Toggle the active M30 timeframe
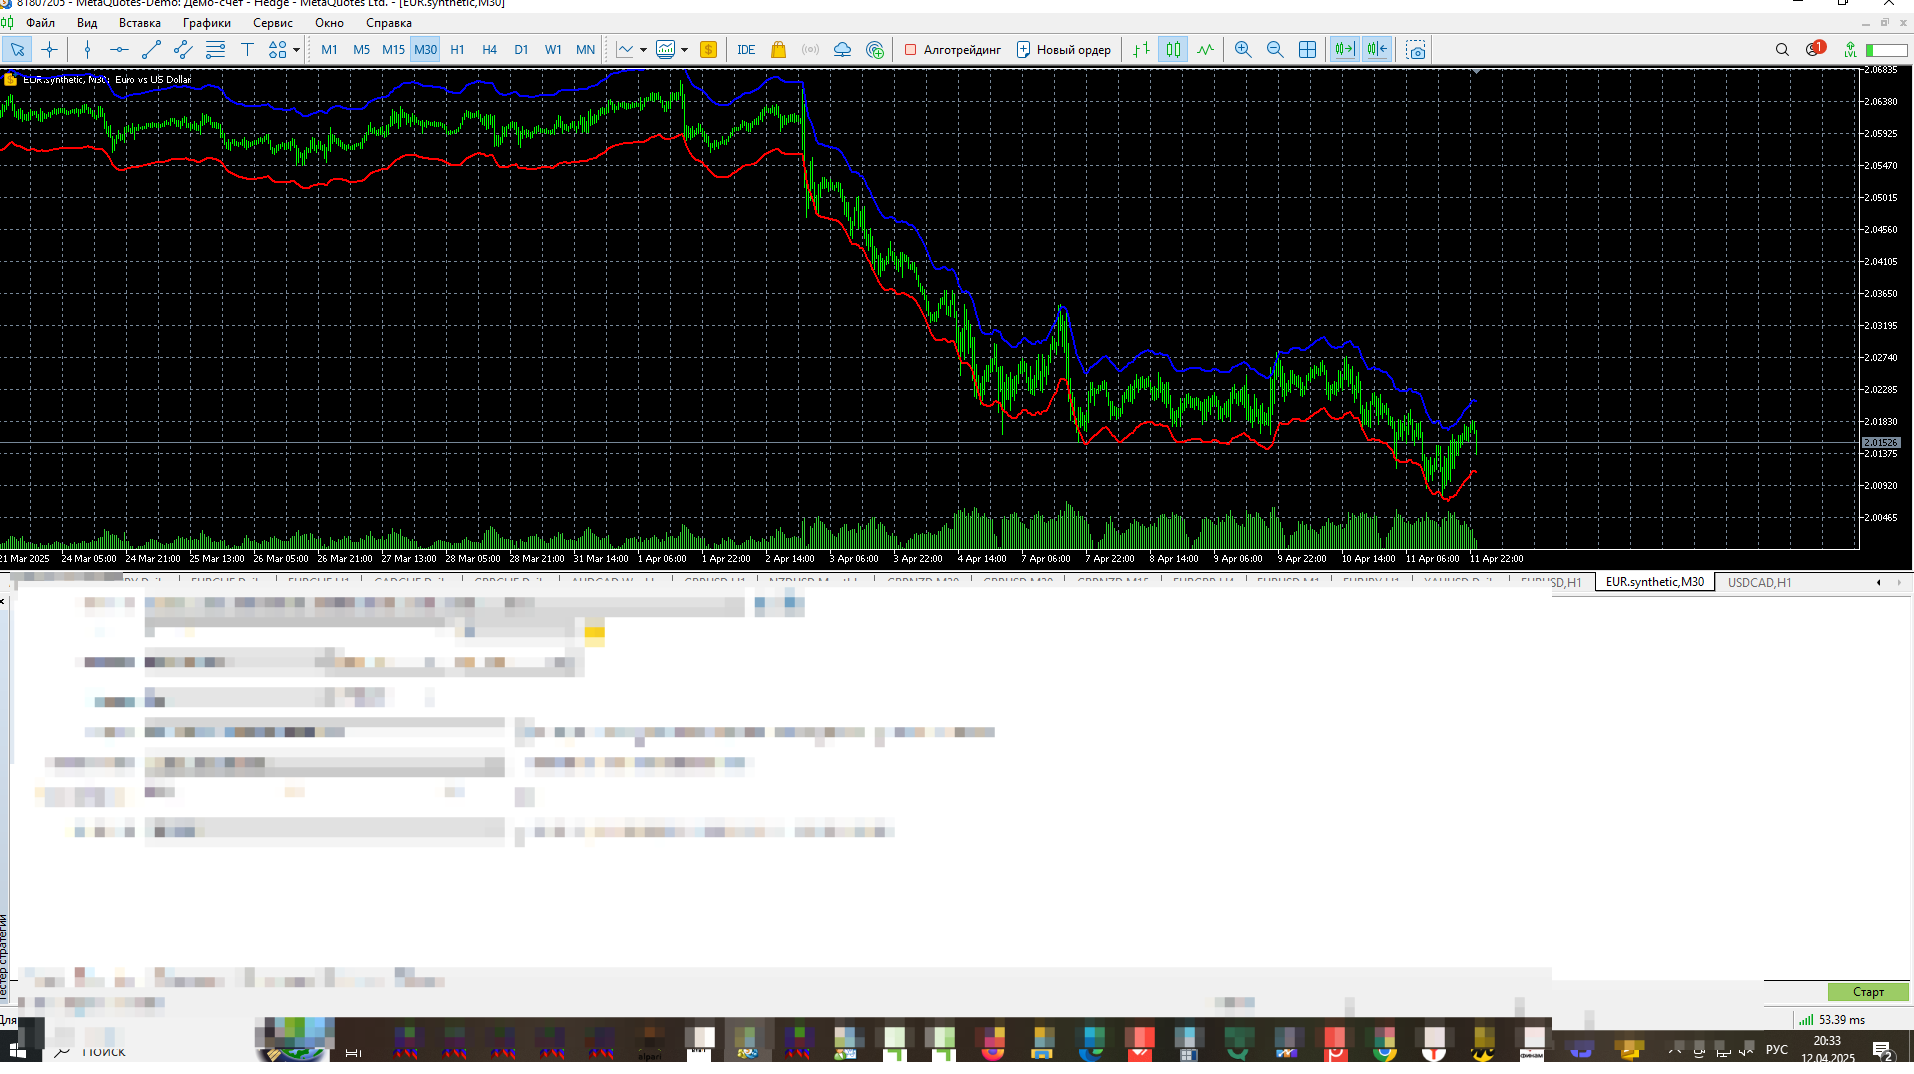Image resolution: width=1914 pixels, height=1074 pixels. pos(425,49)
